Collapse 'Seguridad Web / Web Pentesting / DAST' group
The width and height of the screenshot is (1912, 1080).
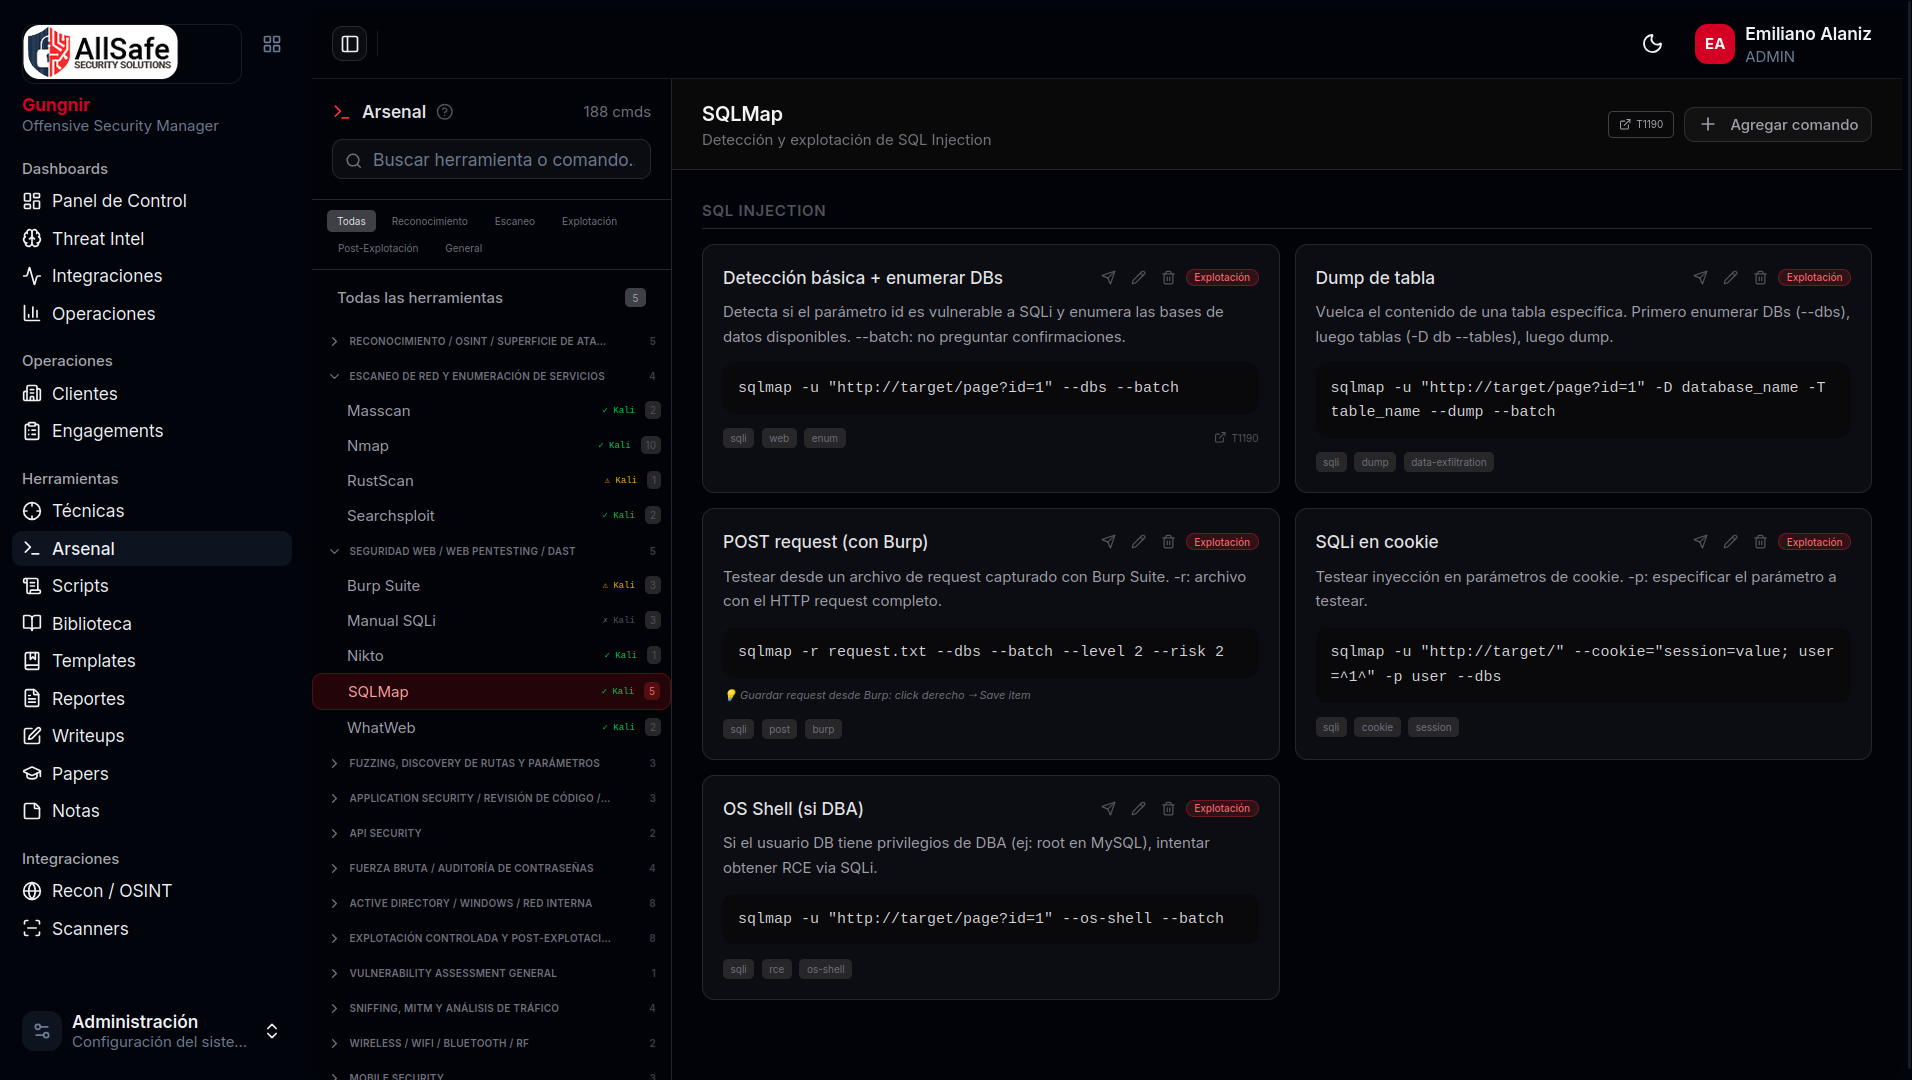[x=491, y=551]
